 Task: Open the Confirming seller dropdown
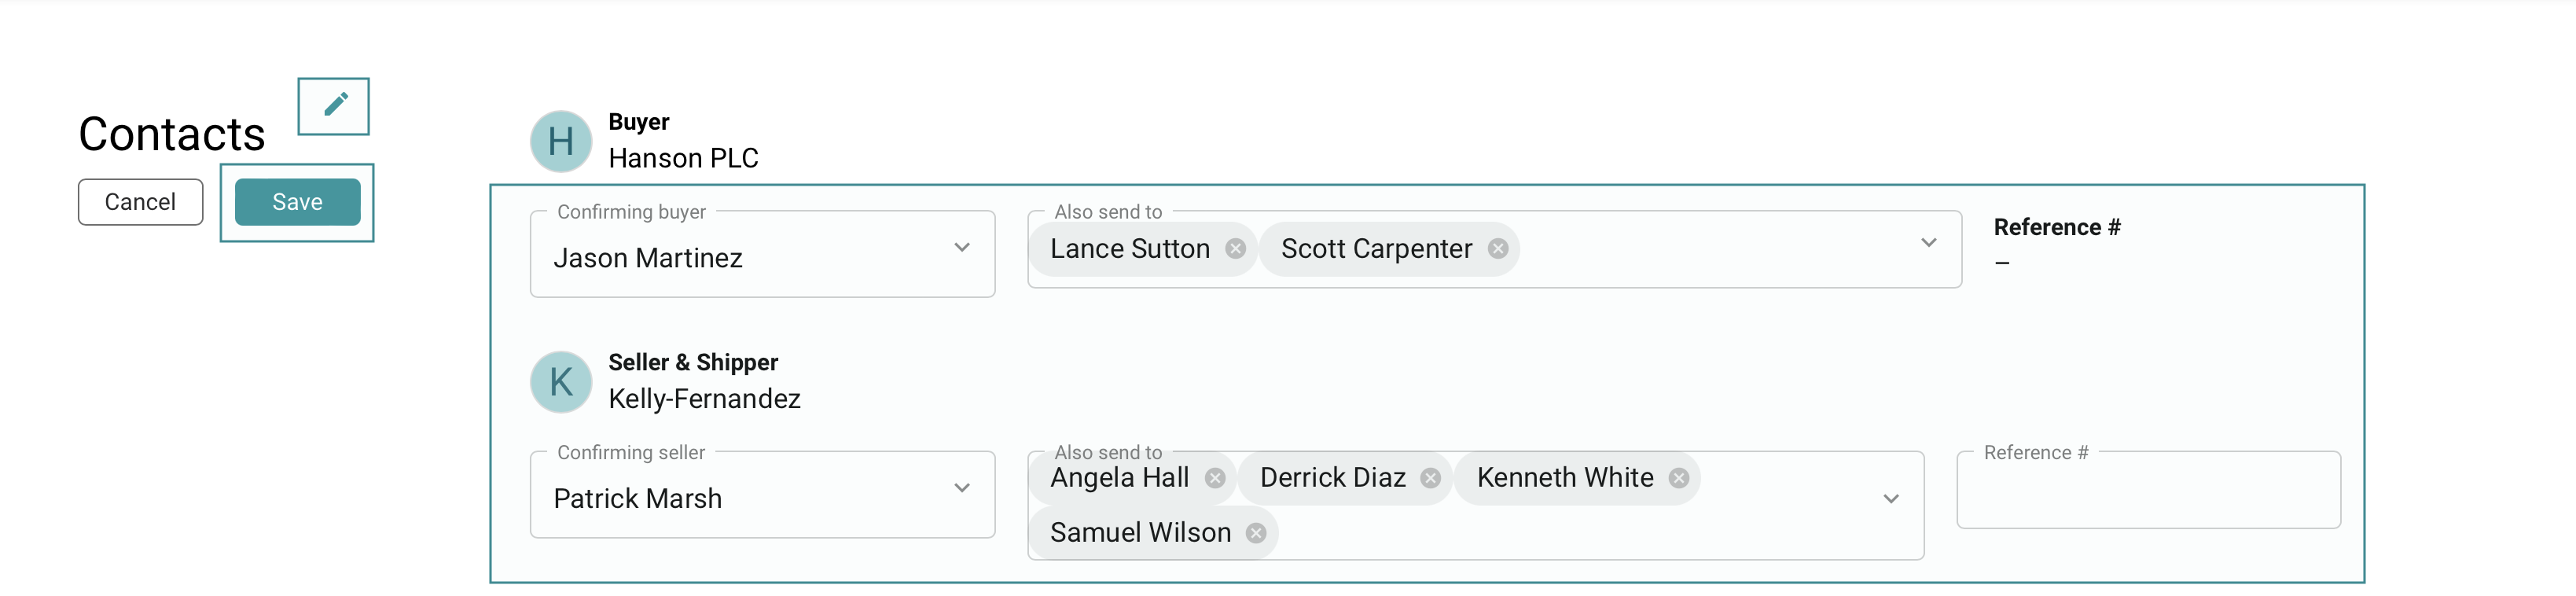tap(961, 489)
